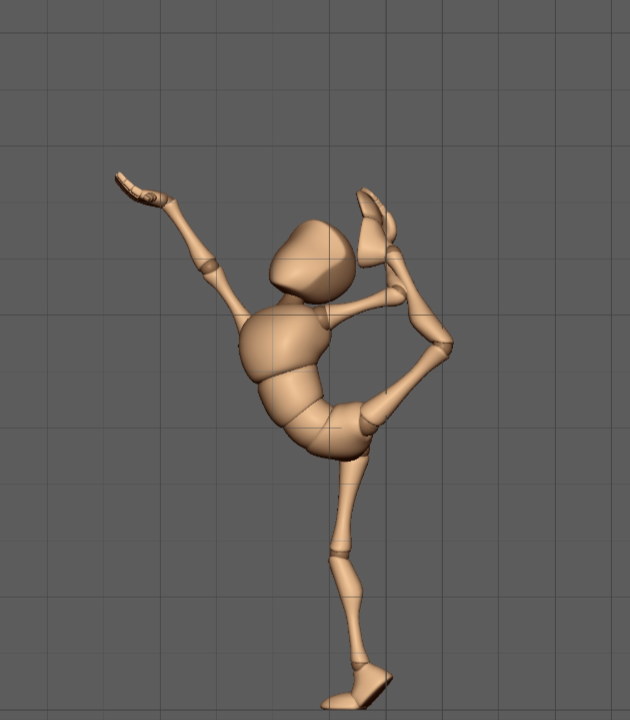630x720 pixels.
Task: Select the upper arm of the outstretched arm
Action: 228,298
